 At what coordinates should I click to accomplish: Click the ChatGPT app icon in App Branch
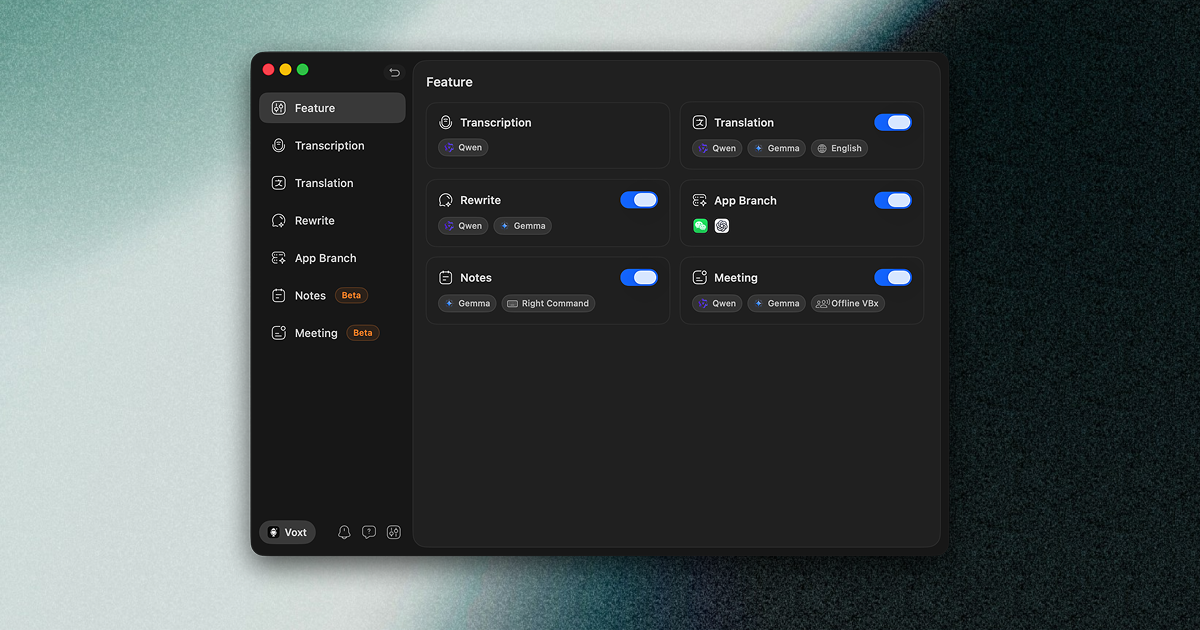pos(722,226)
